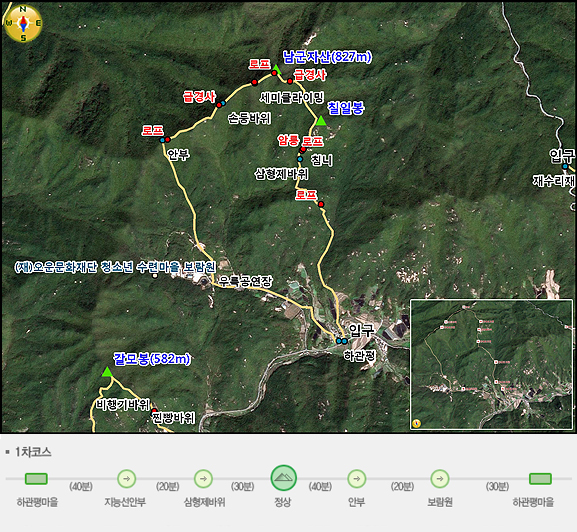This screenshot has height=532, width=577.
Task: Click the small compass in inset map
Action: pyautogui.click(x=416, y=423)
